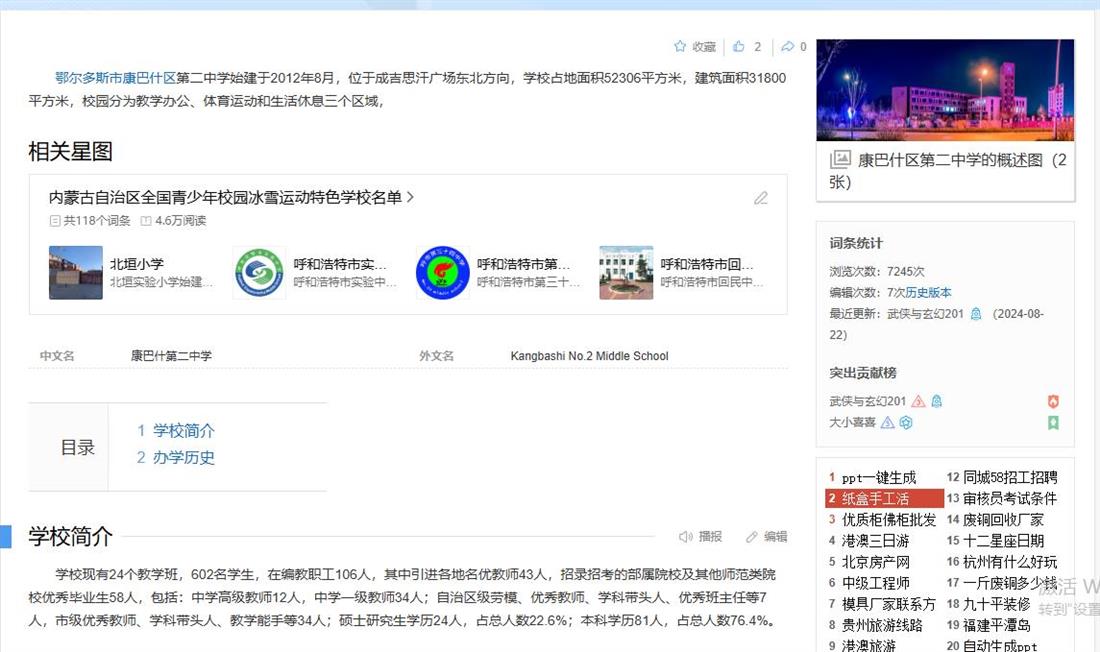Click the pencil edit icon in 相关星图 card

coord(760,198)
